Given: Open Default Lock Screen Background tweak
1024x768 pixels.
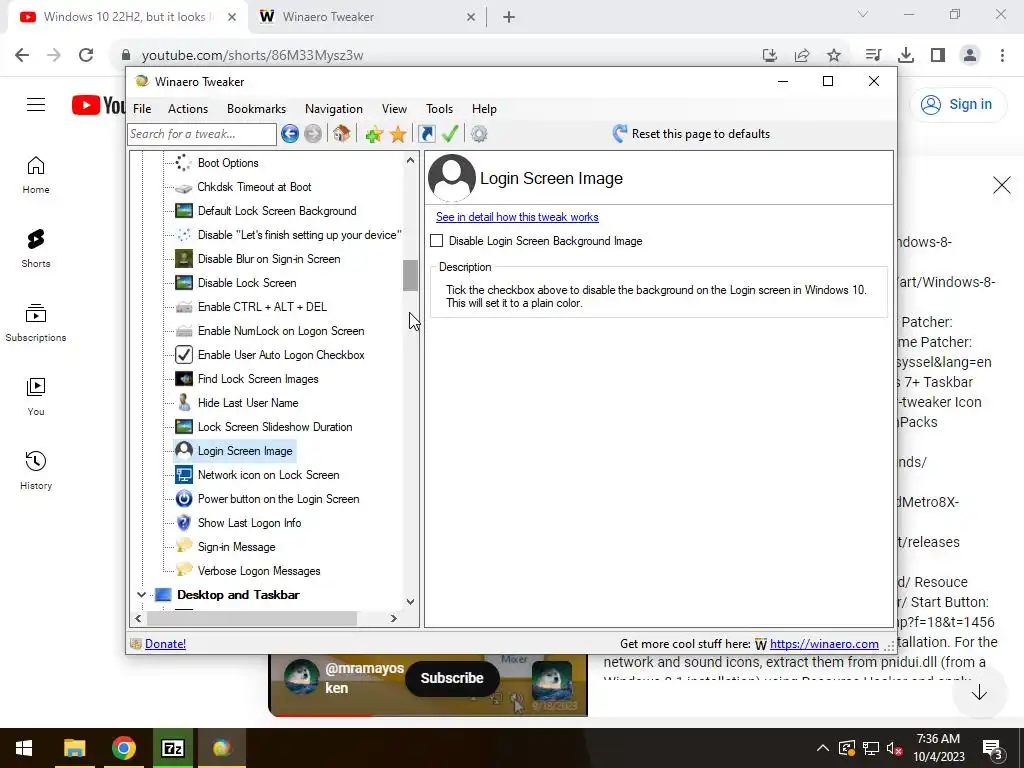Looking at the screenshot, I should (x=277, y=211).
